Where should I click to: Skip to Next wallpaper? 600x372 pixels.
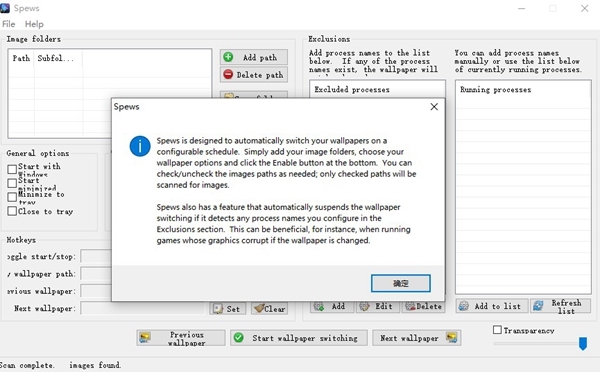(x=416, y=338)
